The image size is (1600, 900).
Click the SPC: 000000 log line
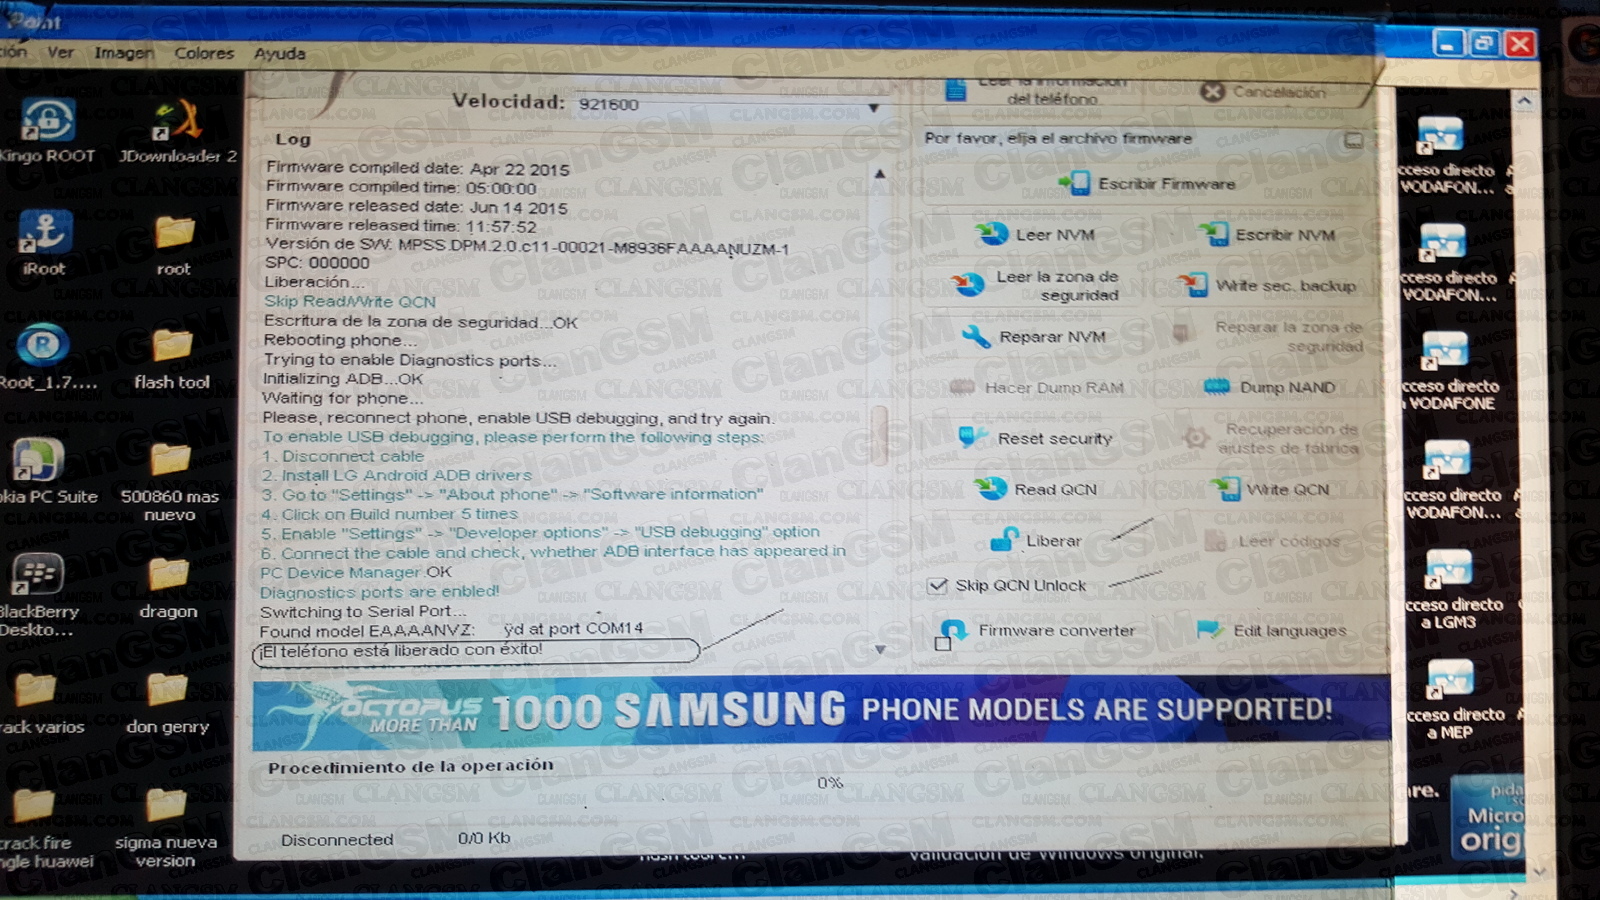317,263
